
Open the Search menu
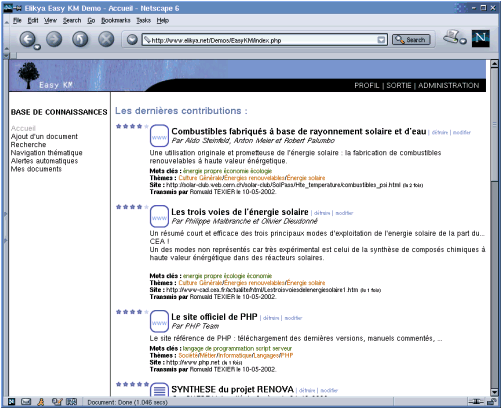pyautogui.click(x=72, y=21)
